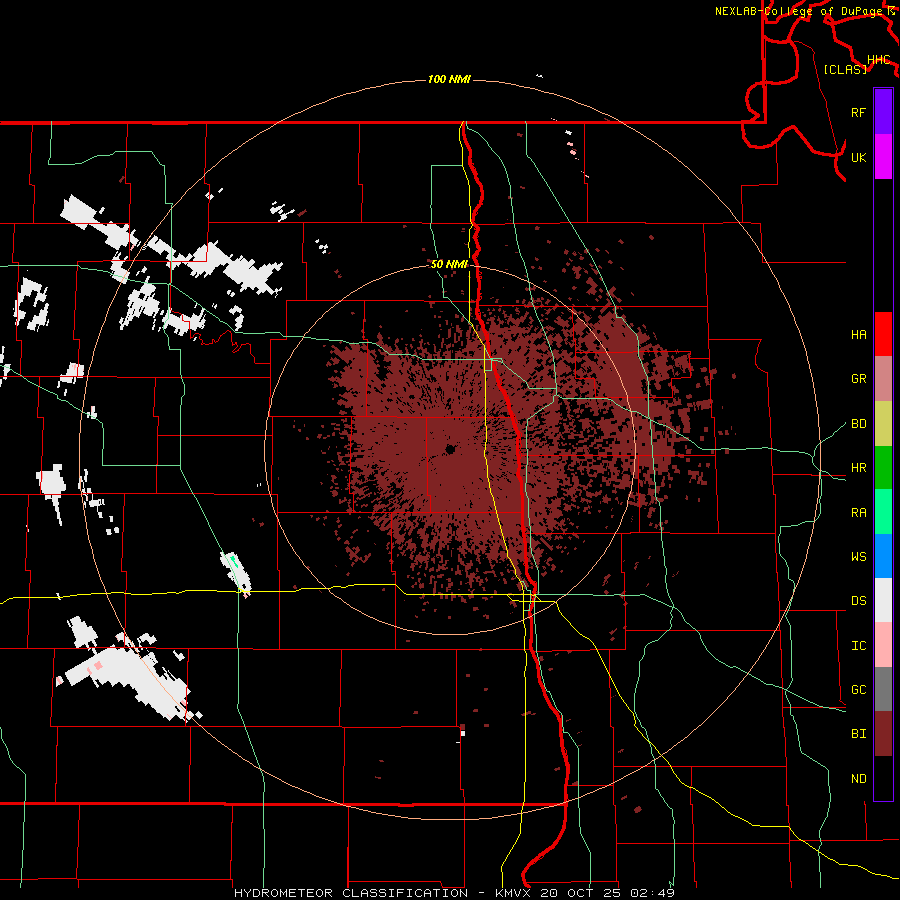Click the "50 NMI" range ring label
Screen dimensions: 900x900
(449, 264)
